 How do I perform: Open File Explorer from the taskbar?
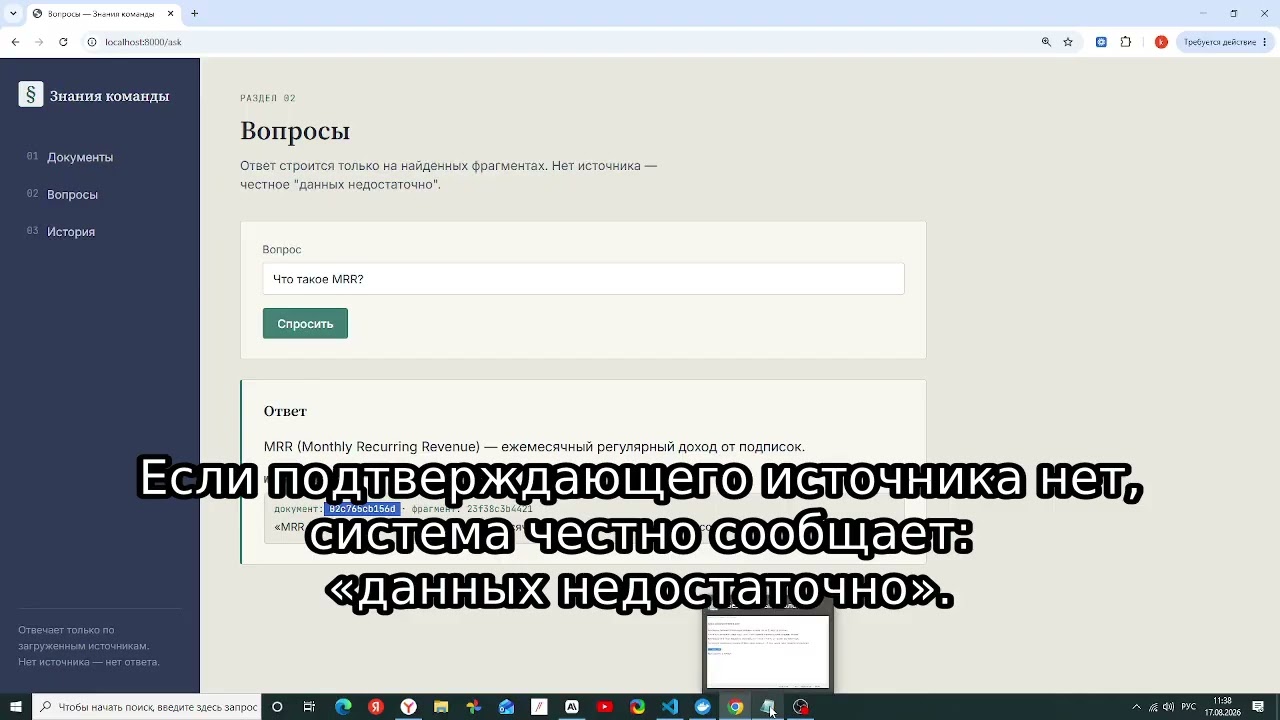tap(441, 707)
